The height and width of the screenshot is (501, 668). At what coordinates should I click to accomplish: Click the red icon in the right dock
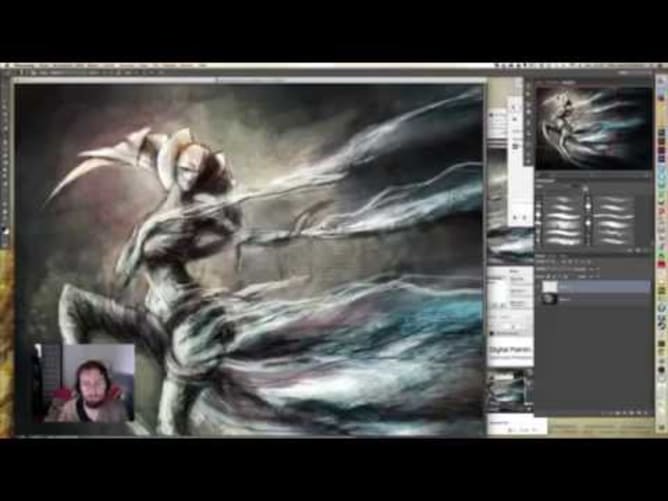click(x=661, y=264)
